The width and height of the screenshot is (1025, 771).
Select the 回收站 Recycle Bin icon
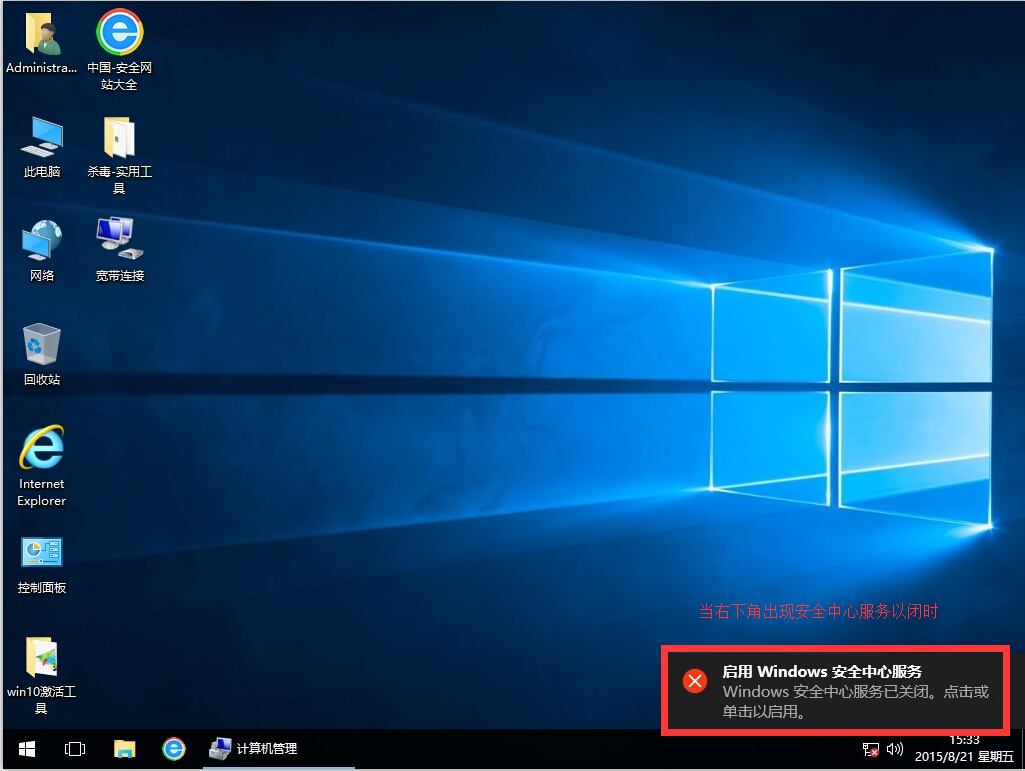coord(42,346)
